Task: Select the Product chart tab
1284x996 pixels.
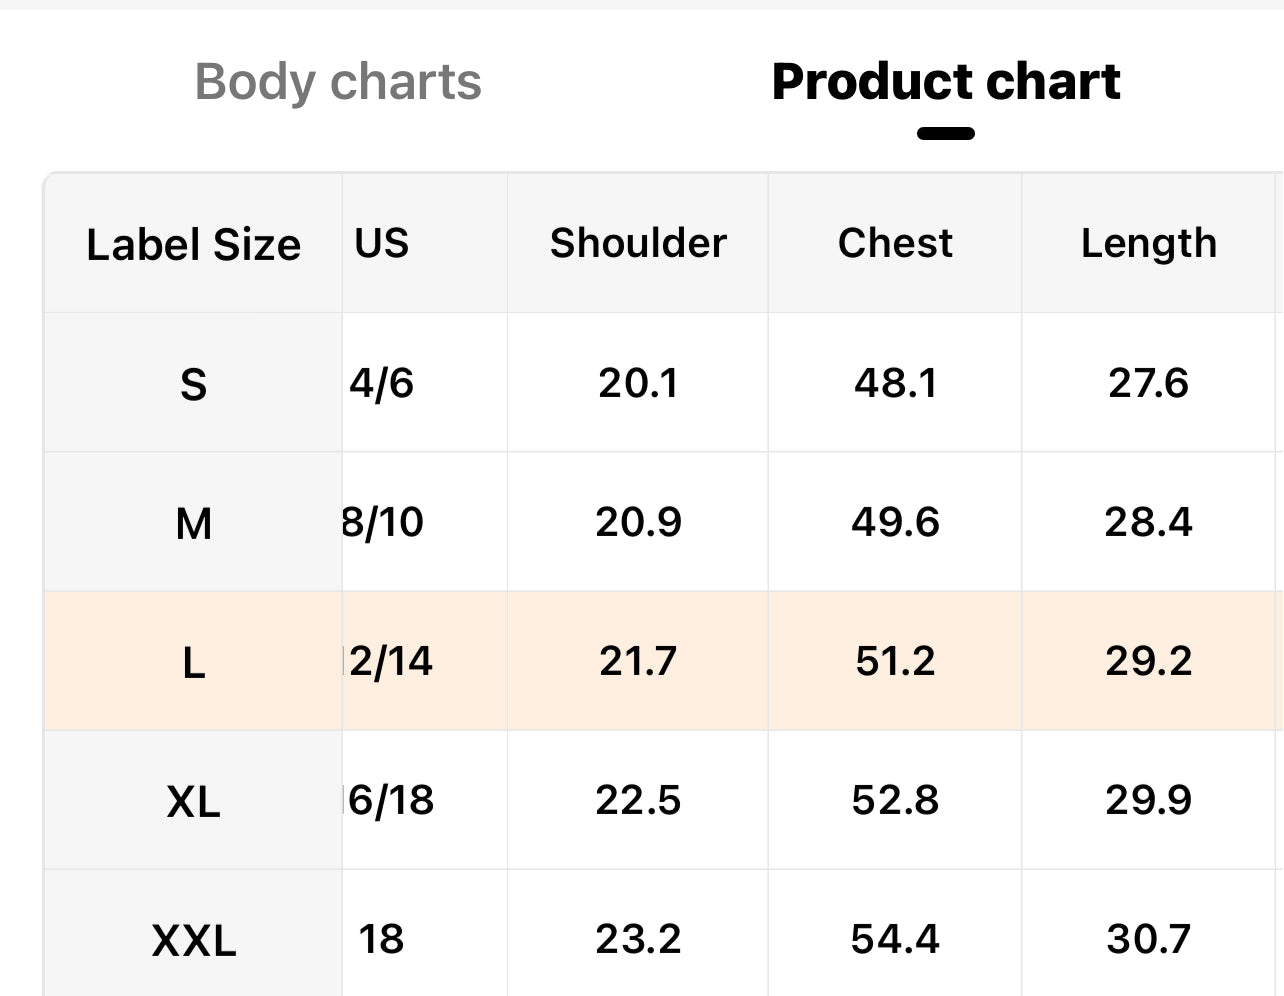Action: click(x=945, y=82)
